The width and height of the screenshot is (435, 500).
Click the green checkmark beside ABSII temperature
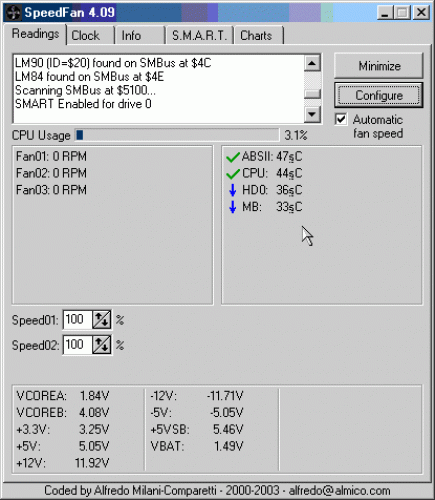click(x=233, y=157)
